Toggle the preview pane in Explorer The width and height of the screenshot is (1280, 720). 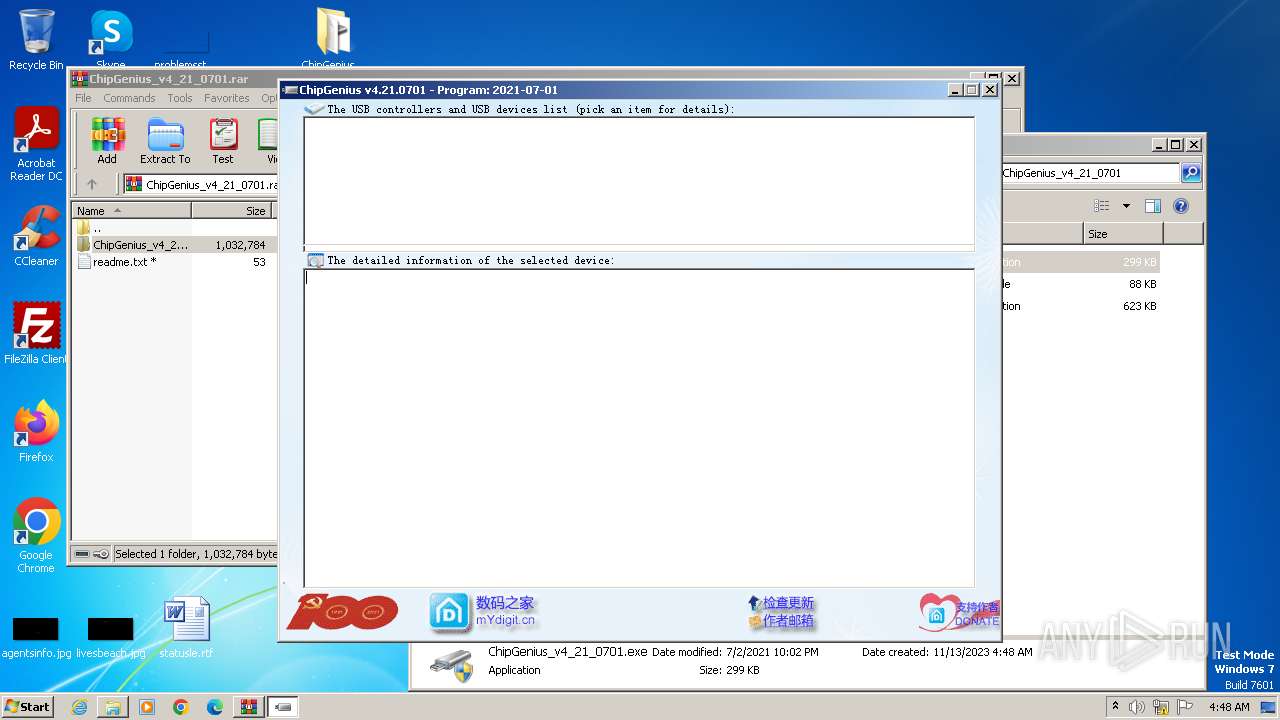pos(1152,206)
